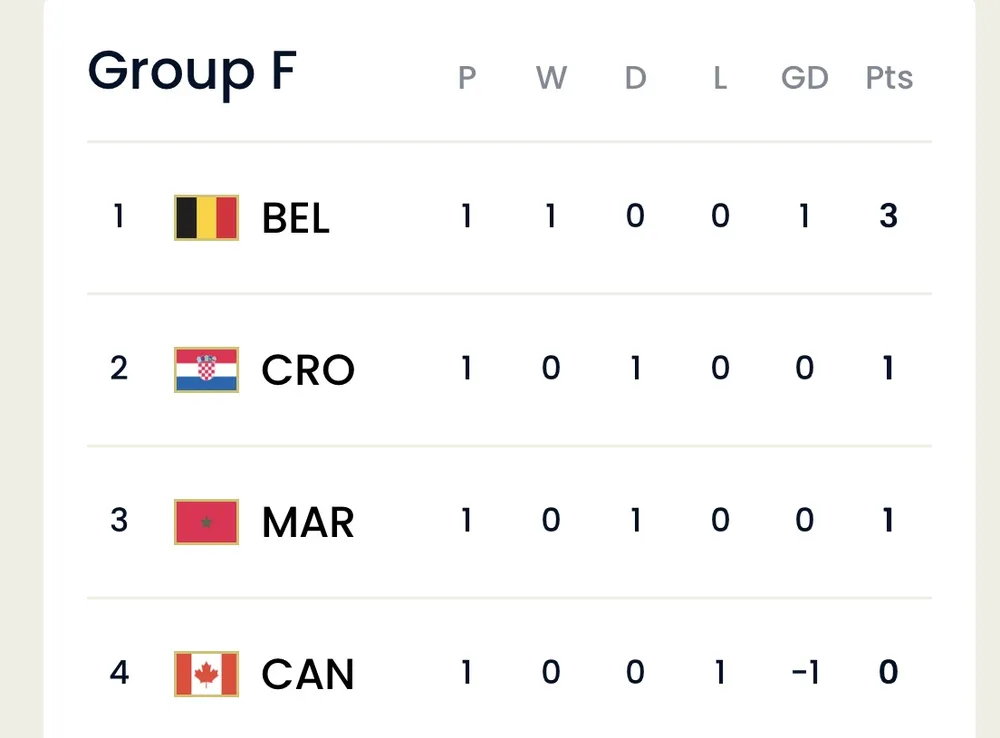Click the Group F heading
Screen dimensions: 1000x738
[x=192, y=72]
